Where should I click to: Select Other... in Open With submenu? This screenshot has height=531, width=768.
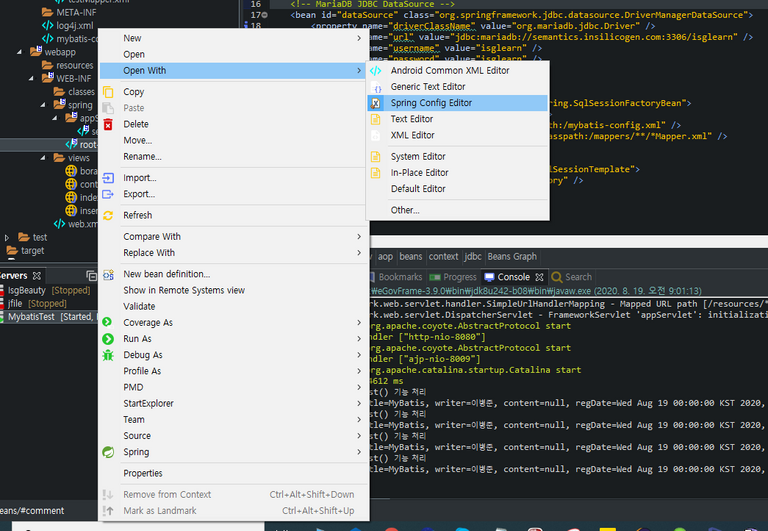pos(457,210)
